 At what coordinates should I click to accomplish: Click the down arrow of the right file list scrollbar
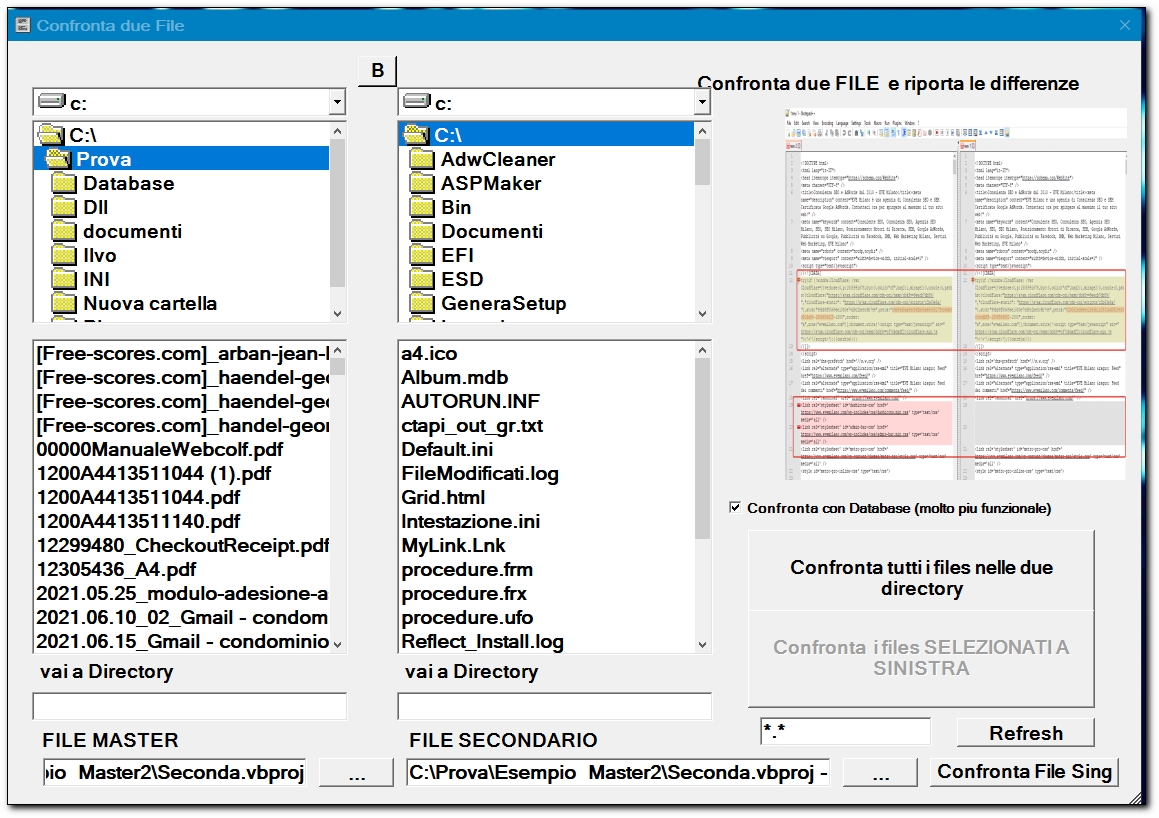pos(702,644)
